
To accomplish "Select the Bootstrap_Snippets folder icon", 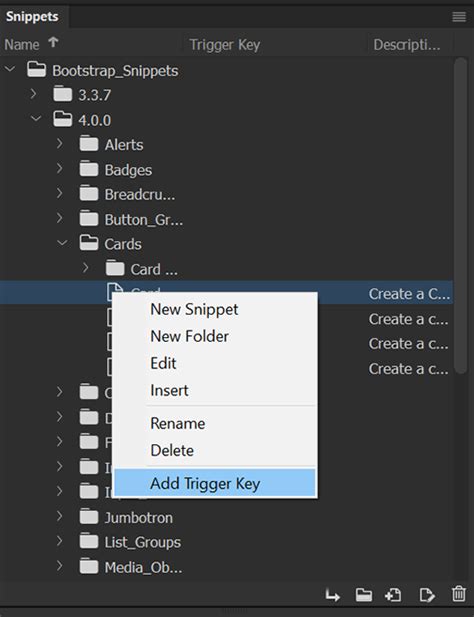I will (37, 70).
